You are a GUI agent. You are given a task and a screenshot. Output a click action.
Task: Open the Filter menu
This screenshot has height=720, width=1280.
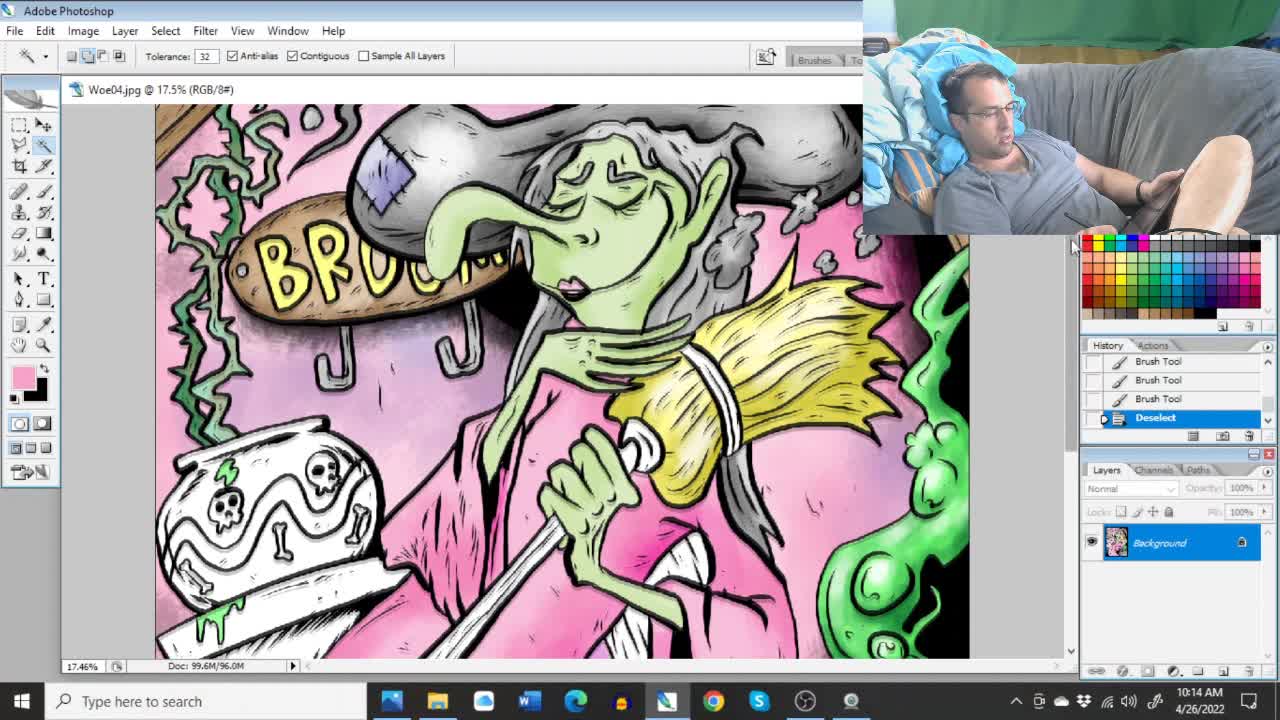[205, 31]
